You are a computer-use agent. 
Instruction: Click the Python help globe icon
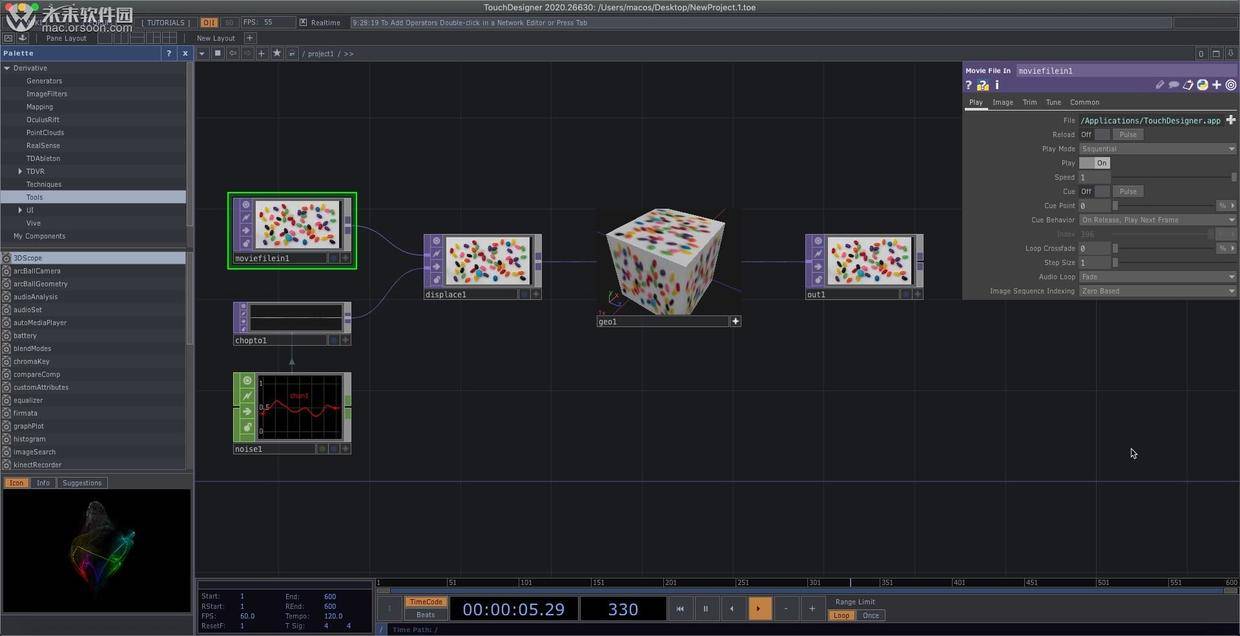[x=1203, y=85]
